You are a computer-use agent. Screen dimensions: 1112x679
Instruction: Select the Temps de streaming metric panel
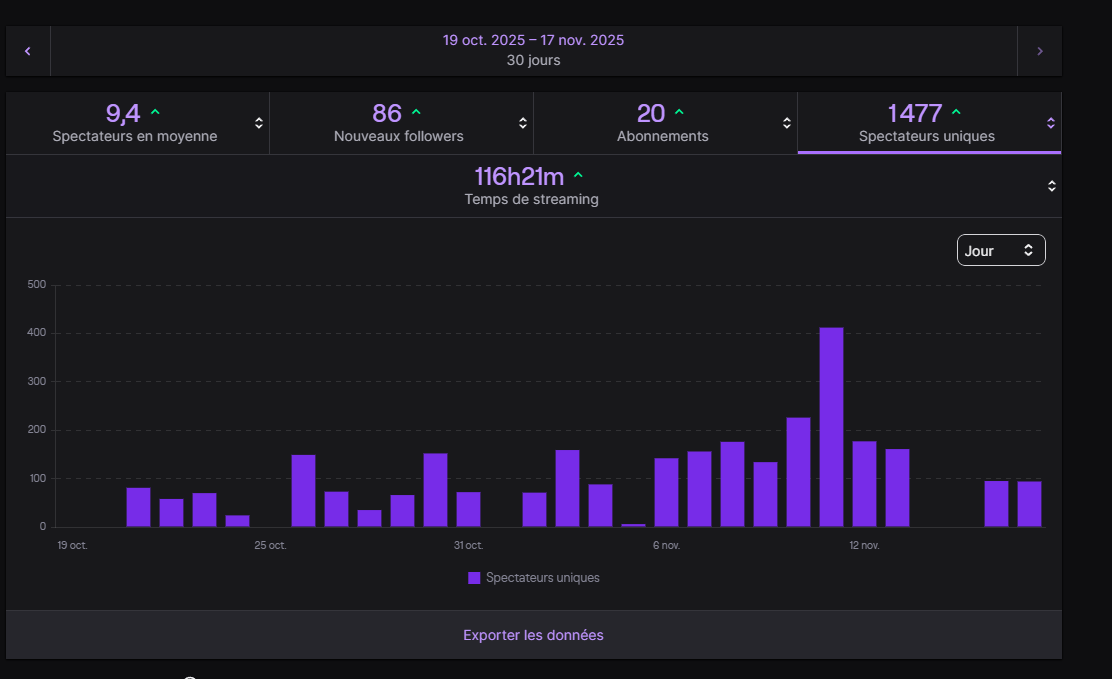tap(531, 185)
